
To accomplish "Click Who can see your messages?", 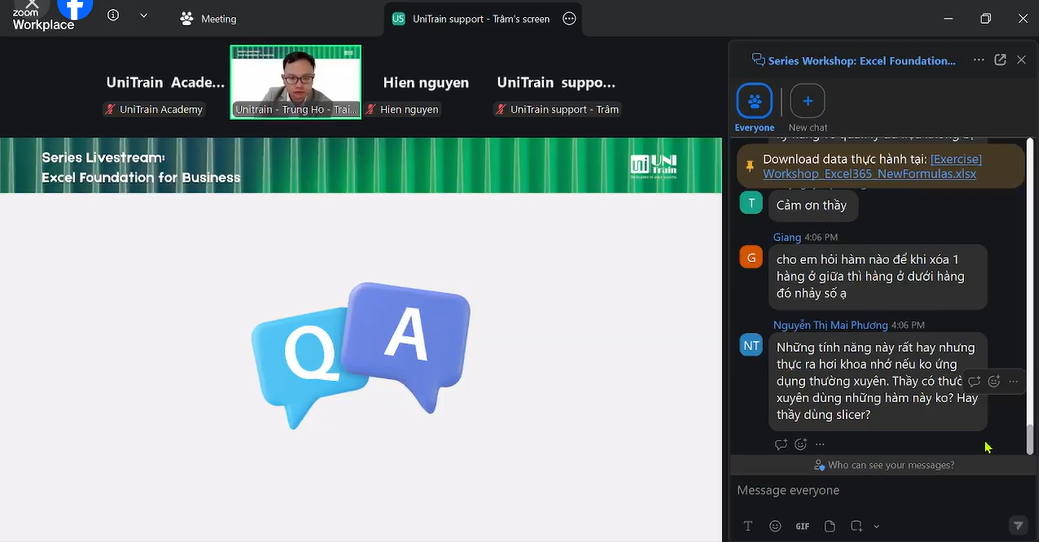I will click(x=884, y=465).
